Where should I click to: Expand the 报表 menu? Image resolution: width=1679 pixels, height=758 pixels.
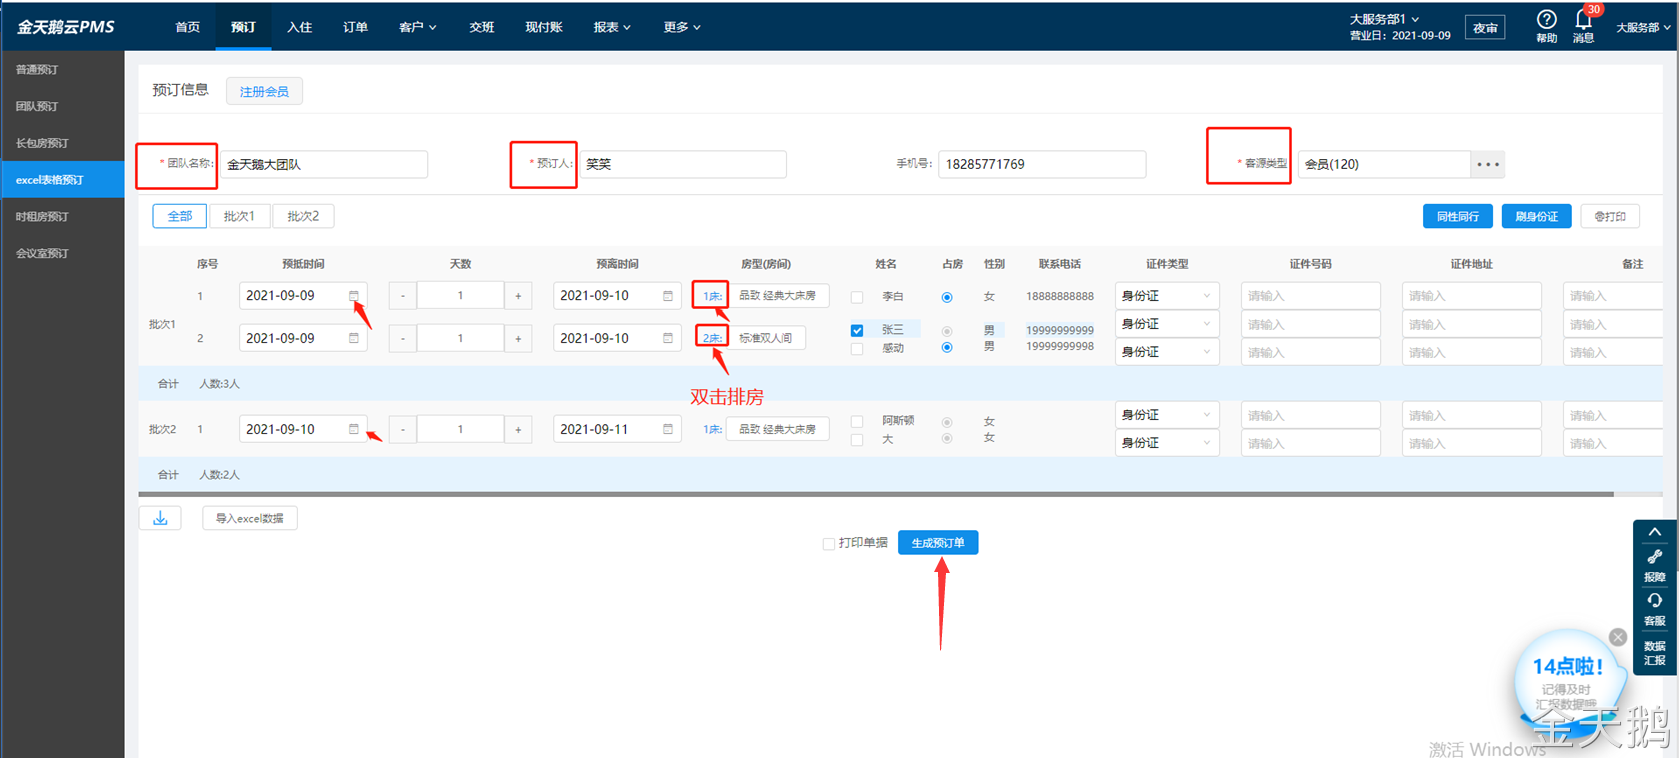pyautogui.click(x=611, y=27)
